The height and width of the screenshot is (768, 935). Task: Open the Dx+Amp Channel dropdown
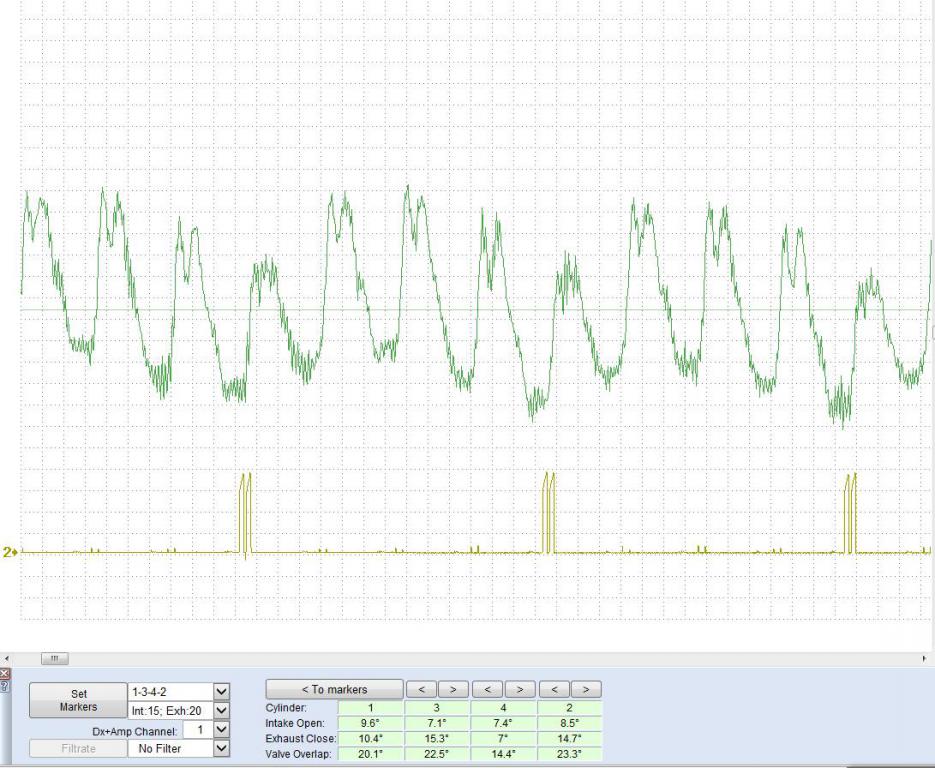point(222,730)
